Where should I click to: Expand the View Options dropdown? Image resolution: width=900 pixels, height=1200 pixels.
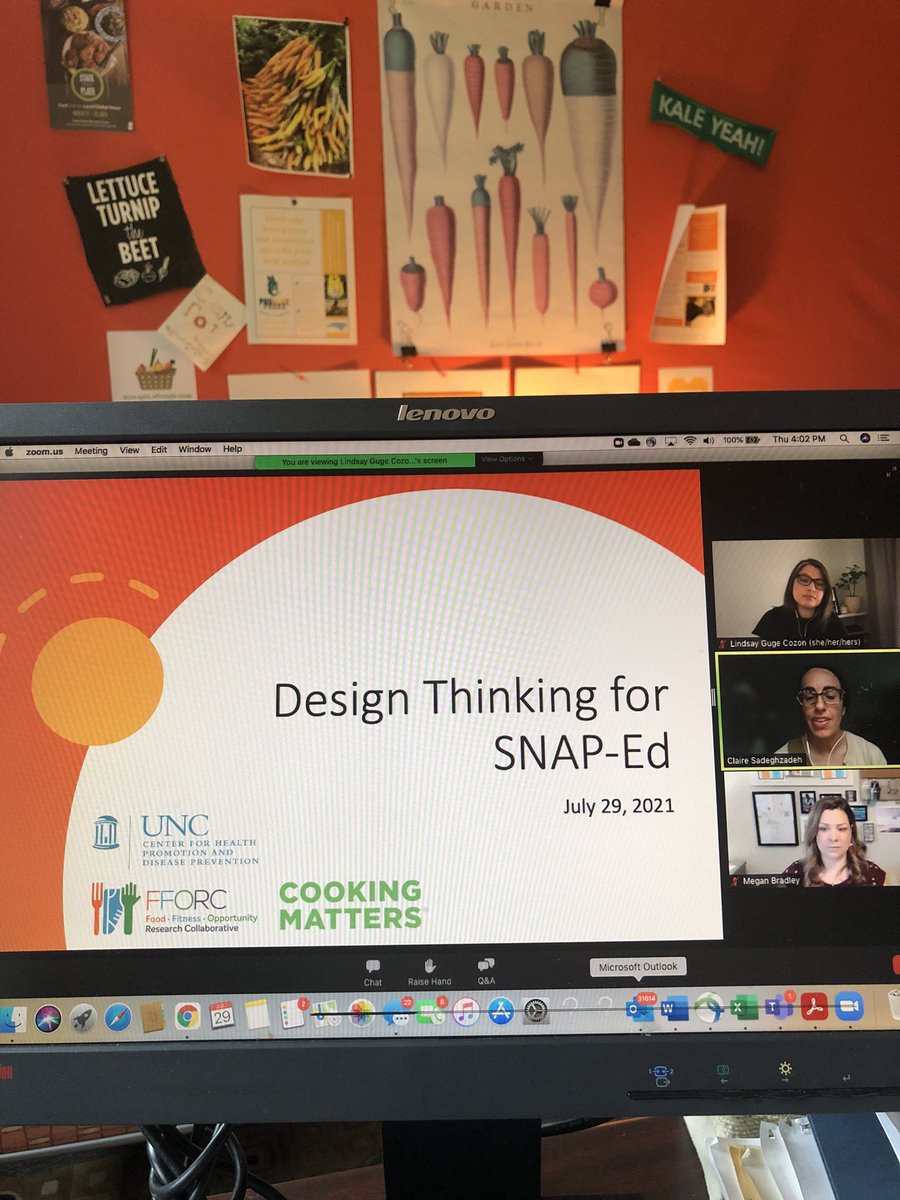[504, 460]
